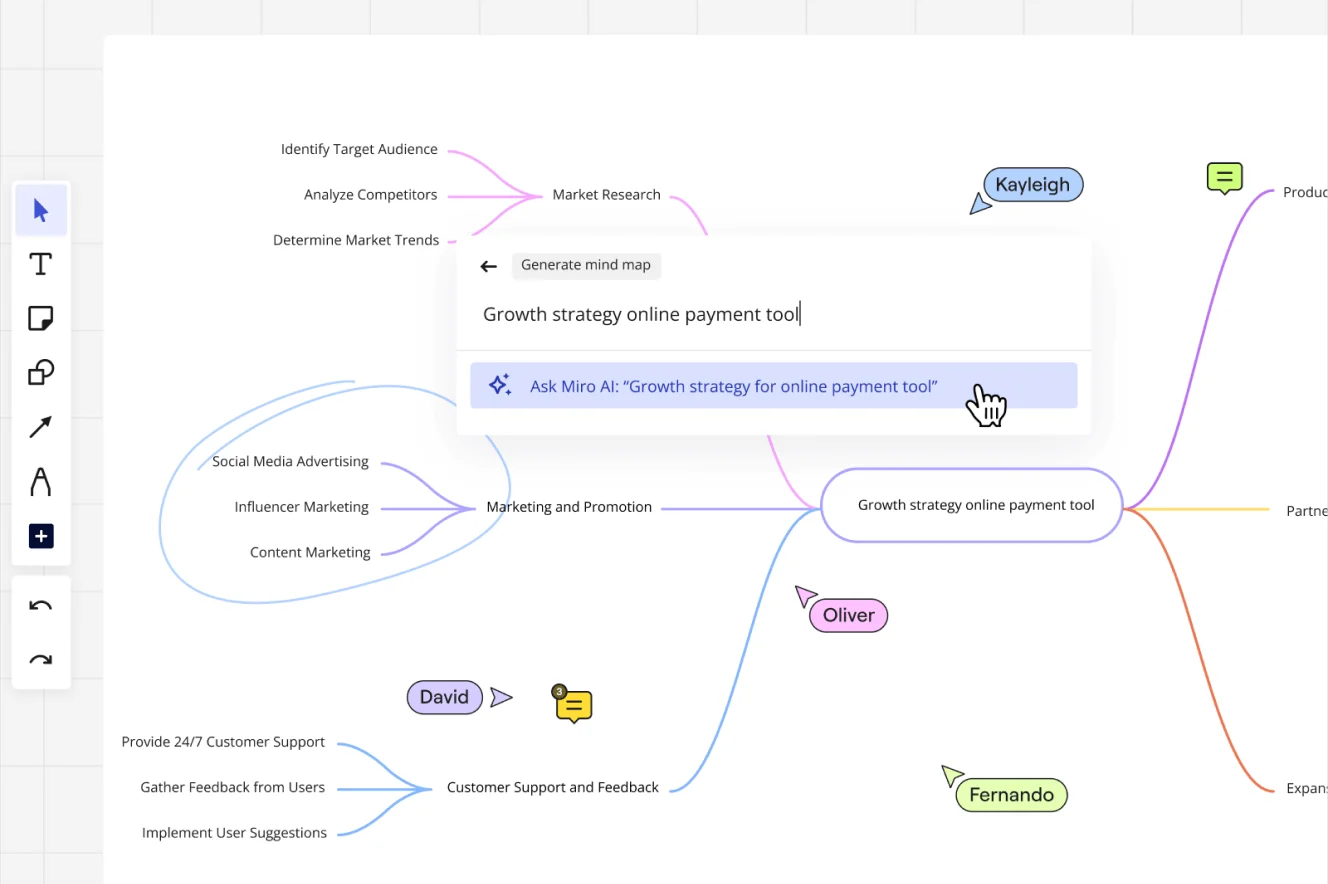Choose the Ask Miro AI suggestion
Image resolution: width=1328 pixels, height=884 pixels.
tap(773, 386)
